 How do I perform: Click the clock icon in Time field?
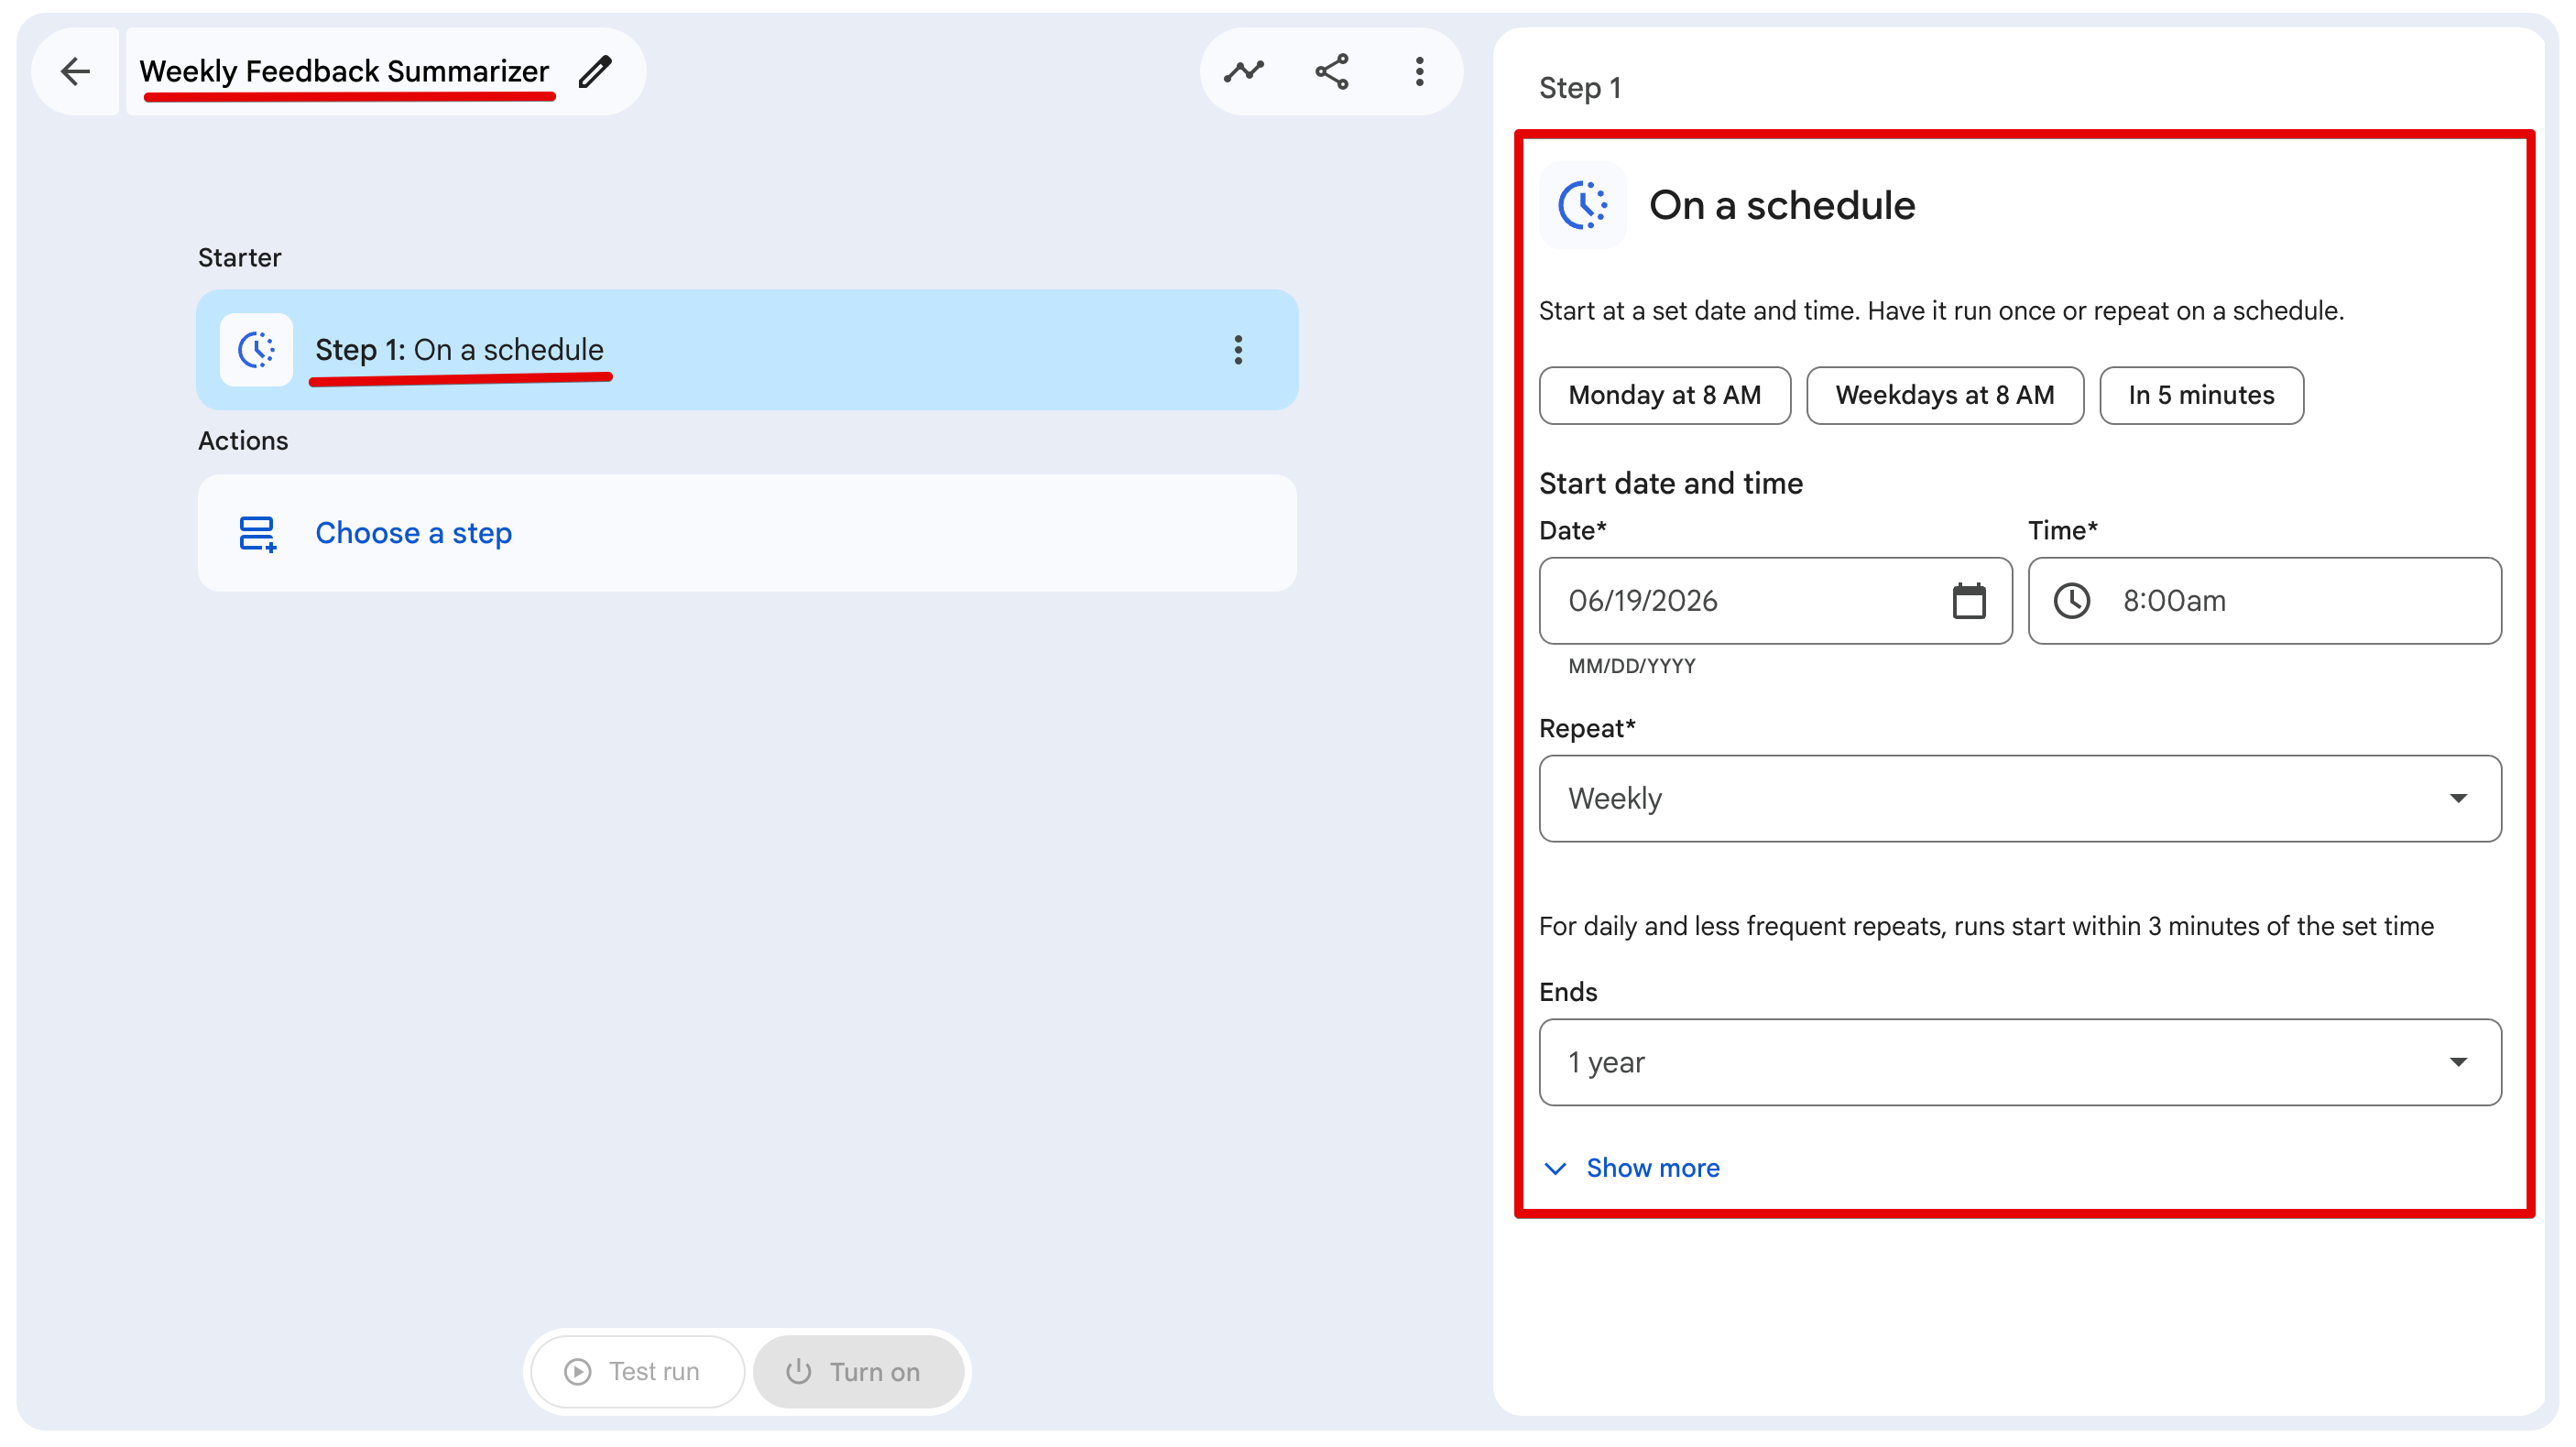click(2071, 601)
